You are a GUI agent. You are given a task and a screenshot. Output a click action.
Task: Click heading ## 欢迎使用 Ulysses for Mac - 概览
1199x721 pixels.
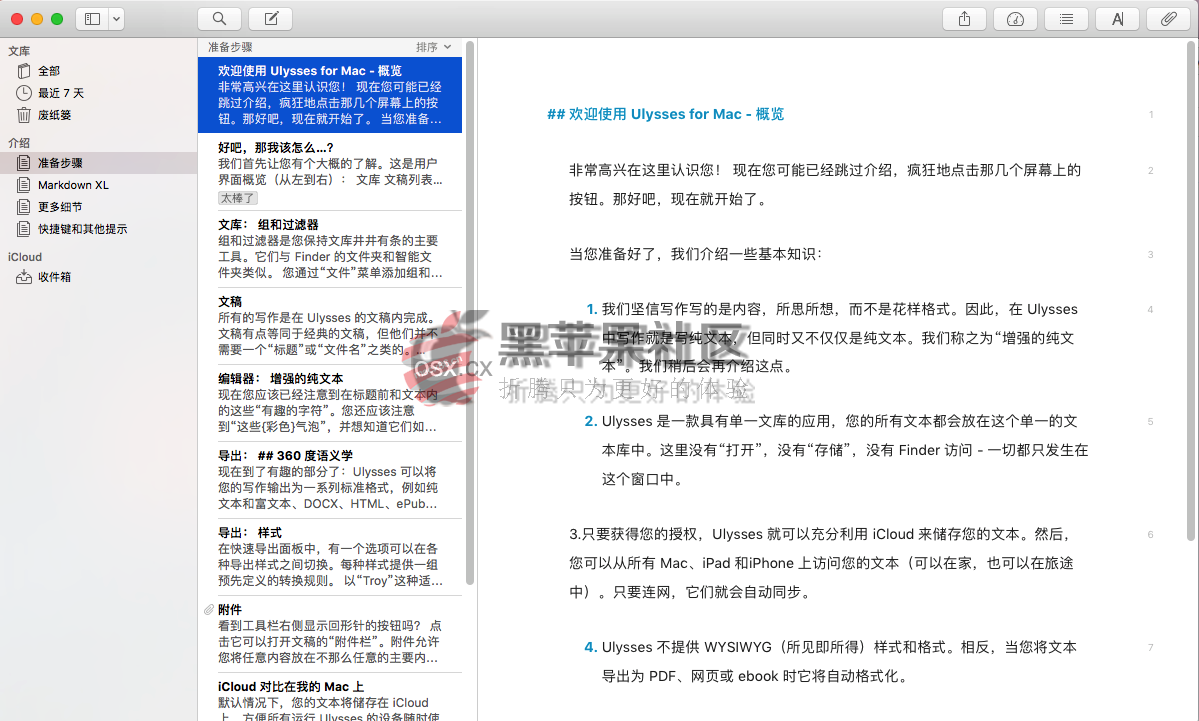pos(665,115)
